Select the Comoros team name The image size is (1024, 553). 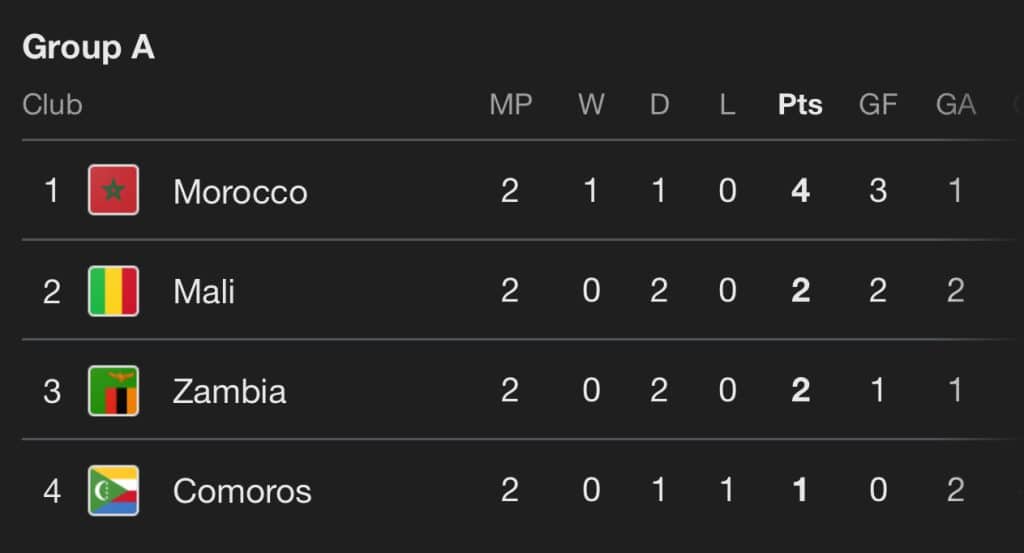242,491
